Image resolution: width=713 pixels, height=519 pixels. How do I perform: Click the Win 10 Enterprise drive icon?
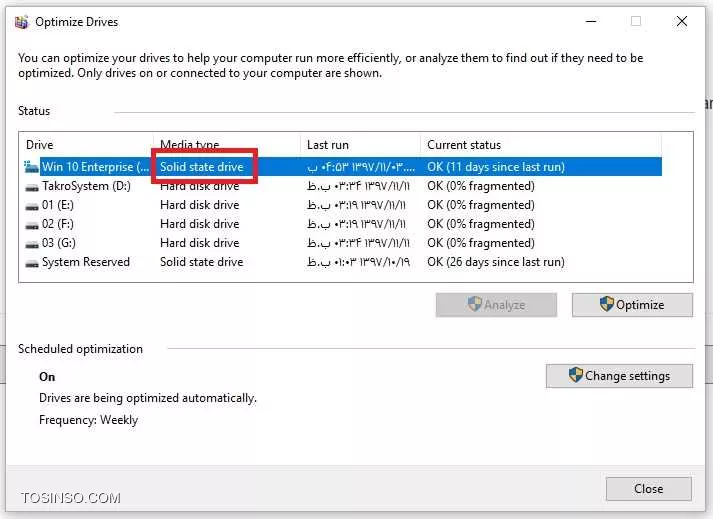[x=31, y=167]
